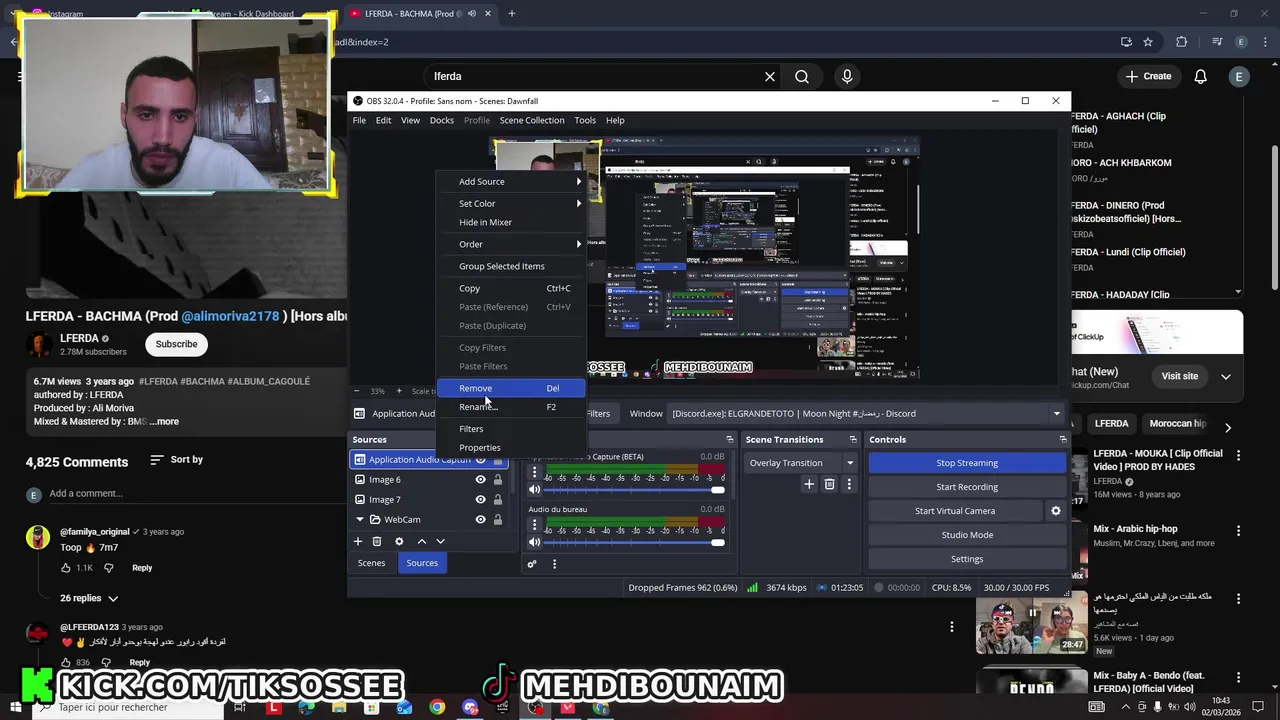Open Application Audio Capture three-dot options
Screen dimensions: 1280x720
tap(534, 472)
